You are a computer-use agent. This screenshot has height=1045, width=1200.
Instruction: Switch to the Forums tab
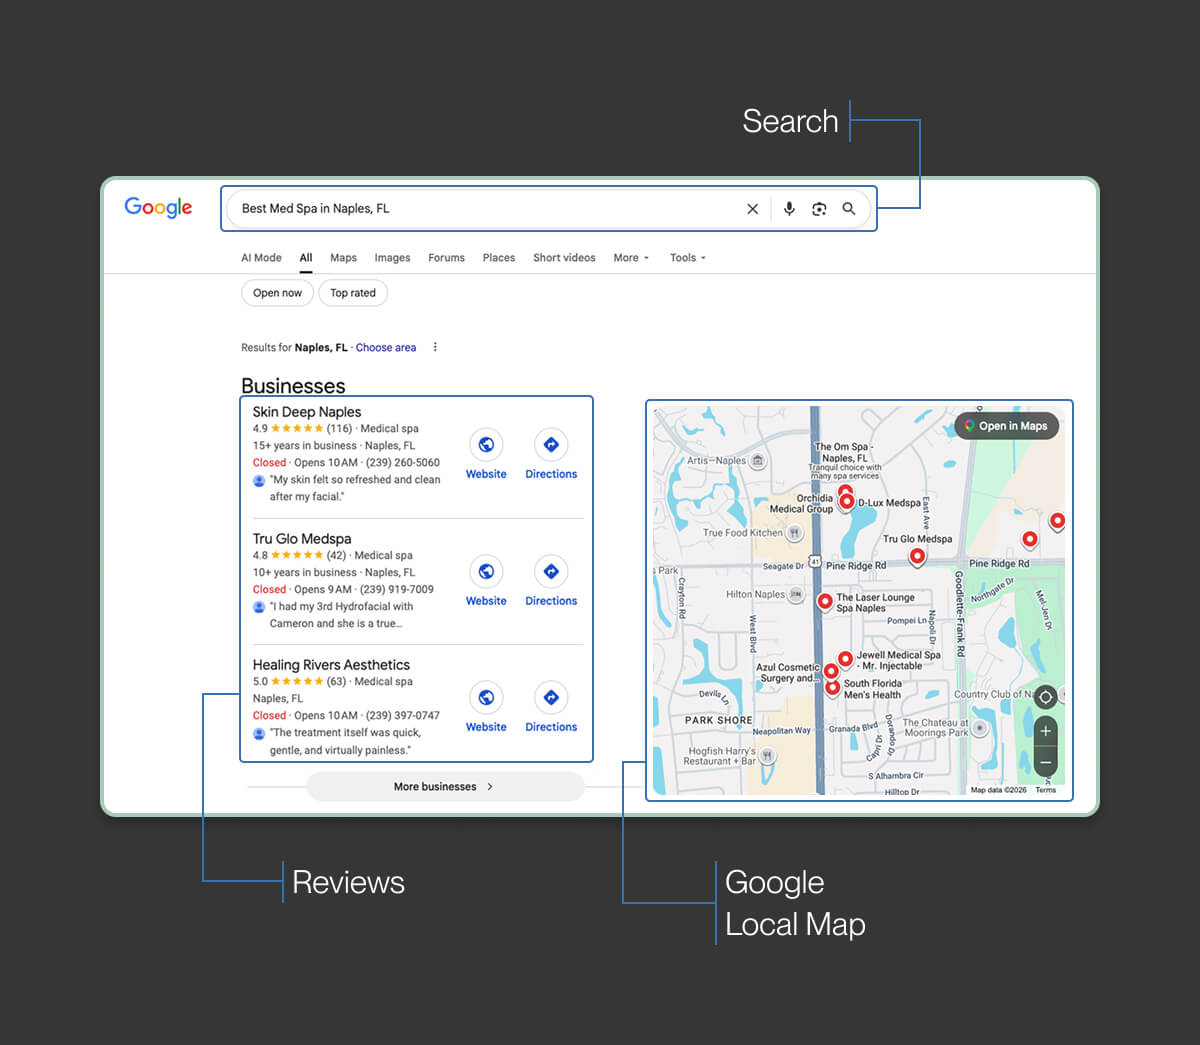446,258
